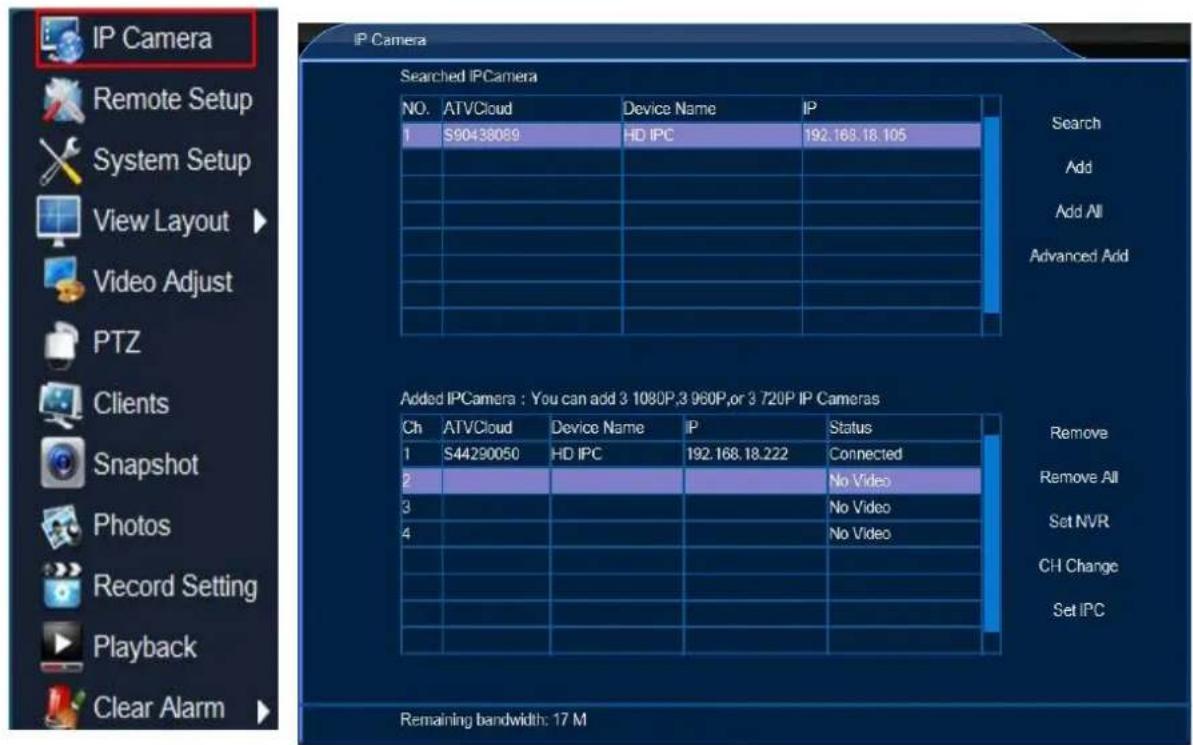
Task: Click the Remove button
Action: coord(1078,433)
